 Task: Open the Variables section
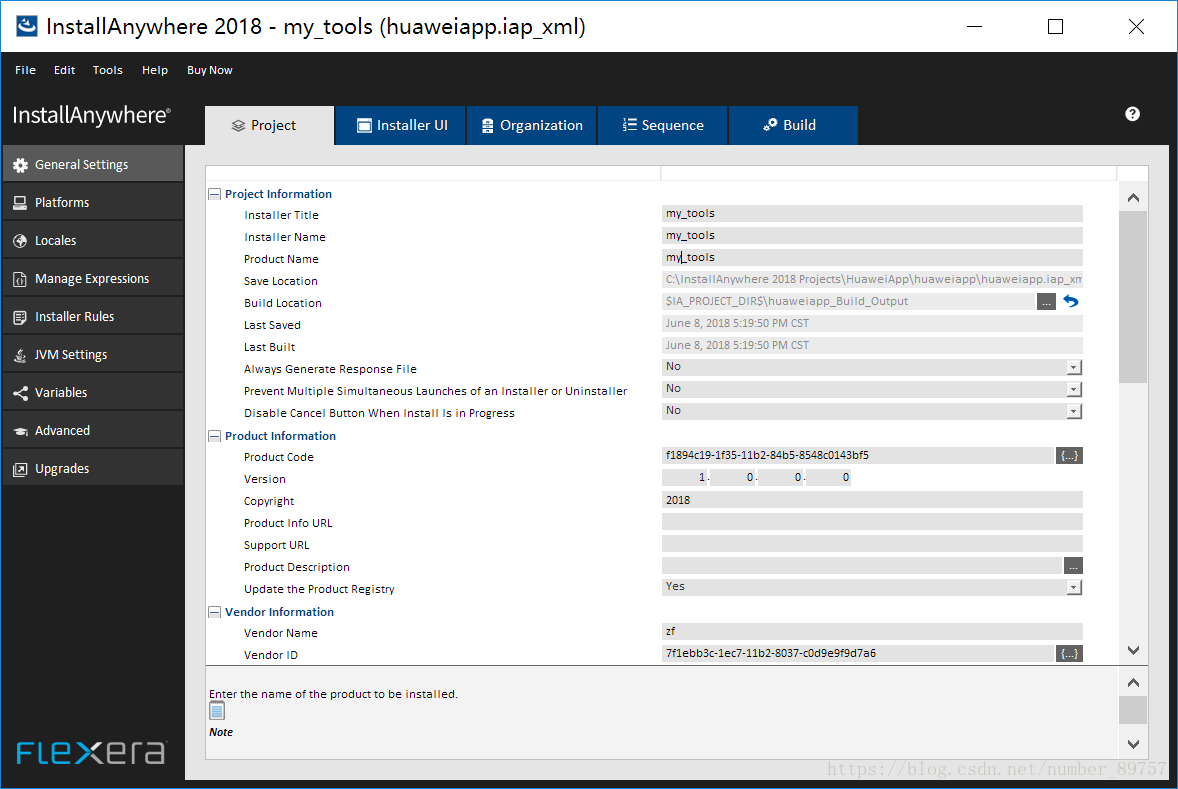pos(92,392)
